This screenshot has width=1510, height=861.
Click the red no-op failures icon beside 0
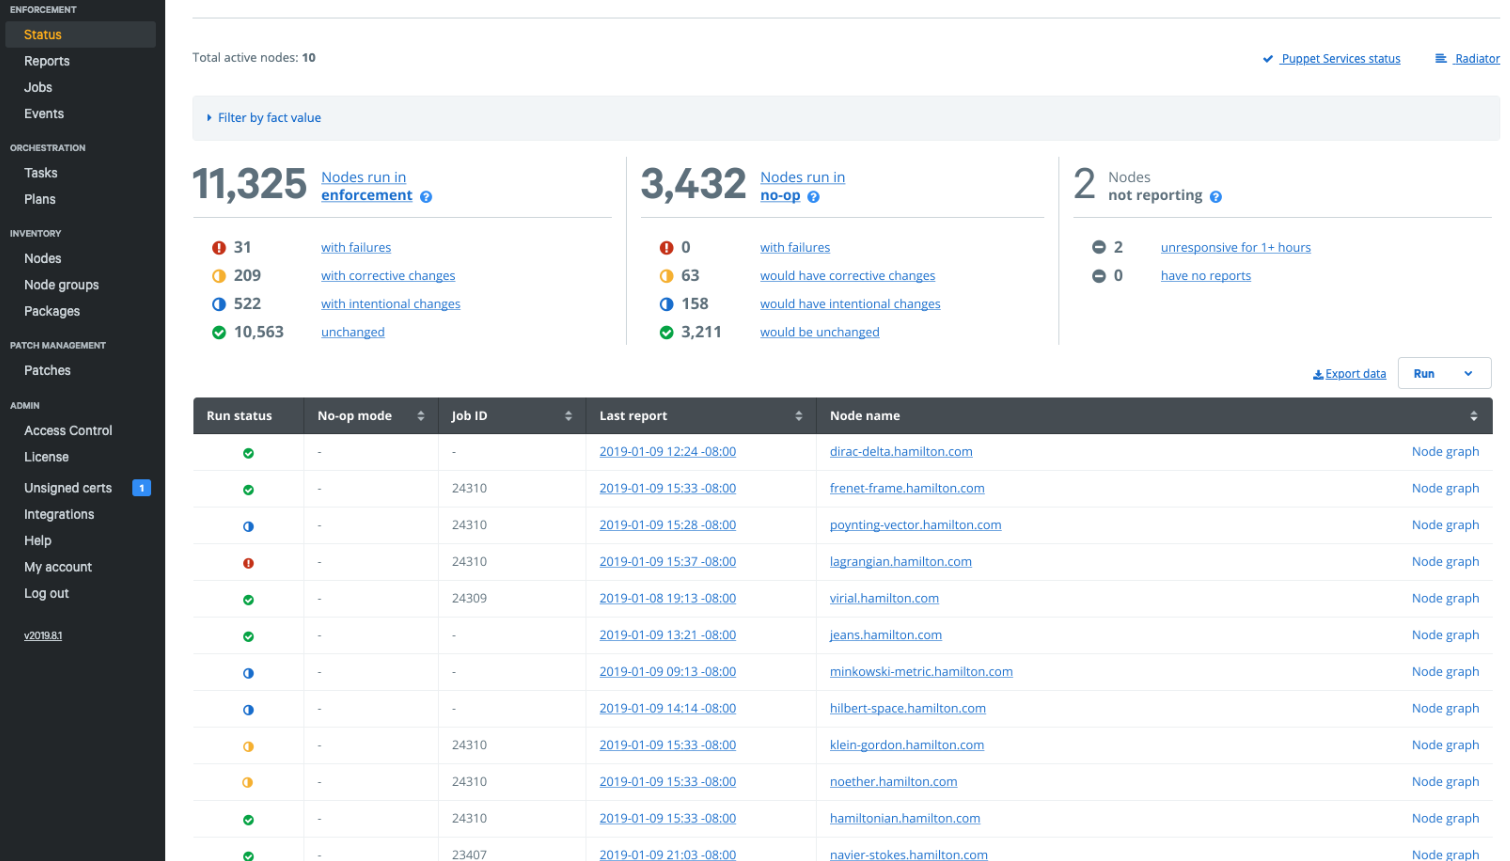coord(666,248)
